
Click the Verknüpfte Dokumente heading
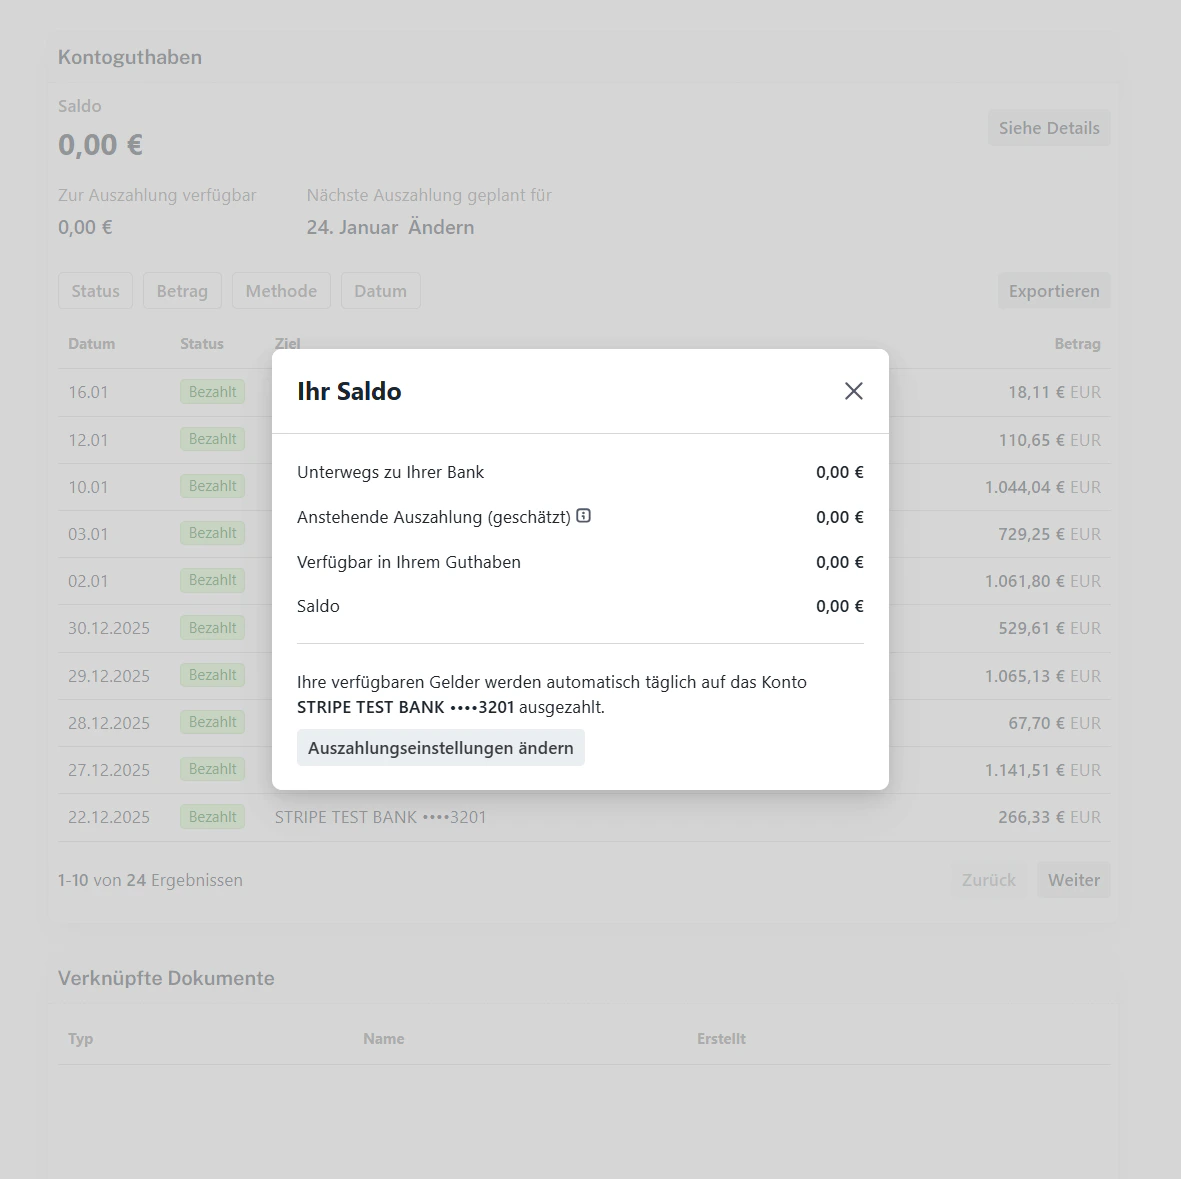point(166,978)
